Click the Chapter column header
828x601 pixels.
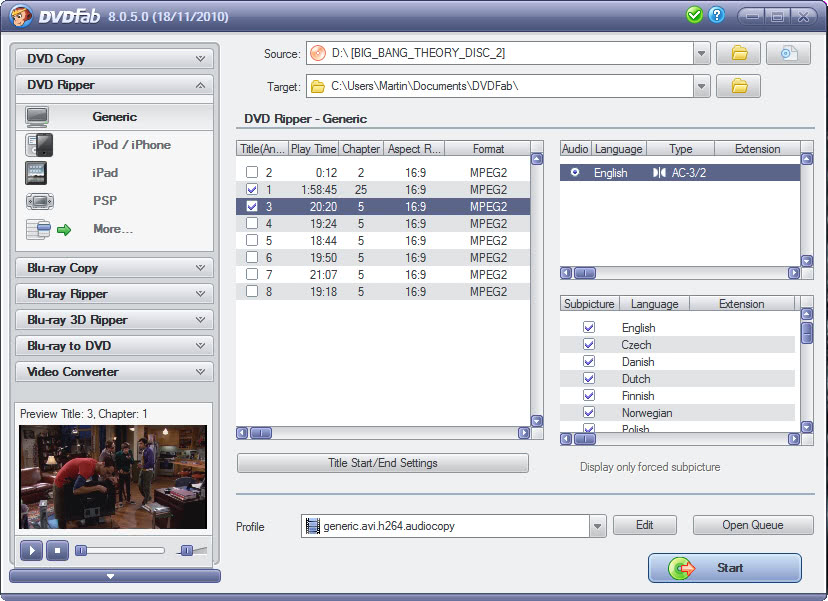click(x=361, y=149)
